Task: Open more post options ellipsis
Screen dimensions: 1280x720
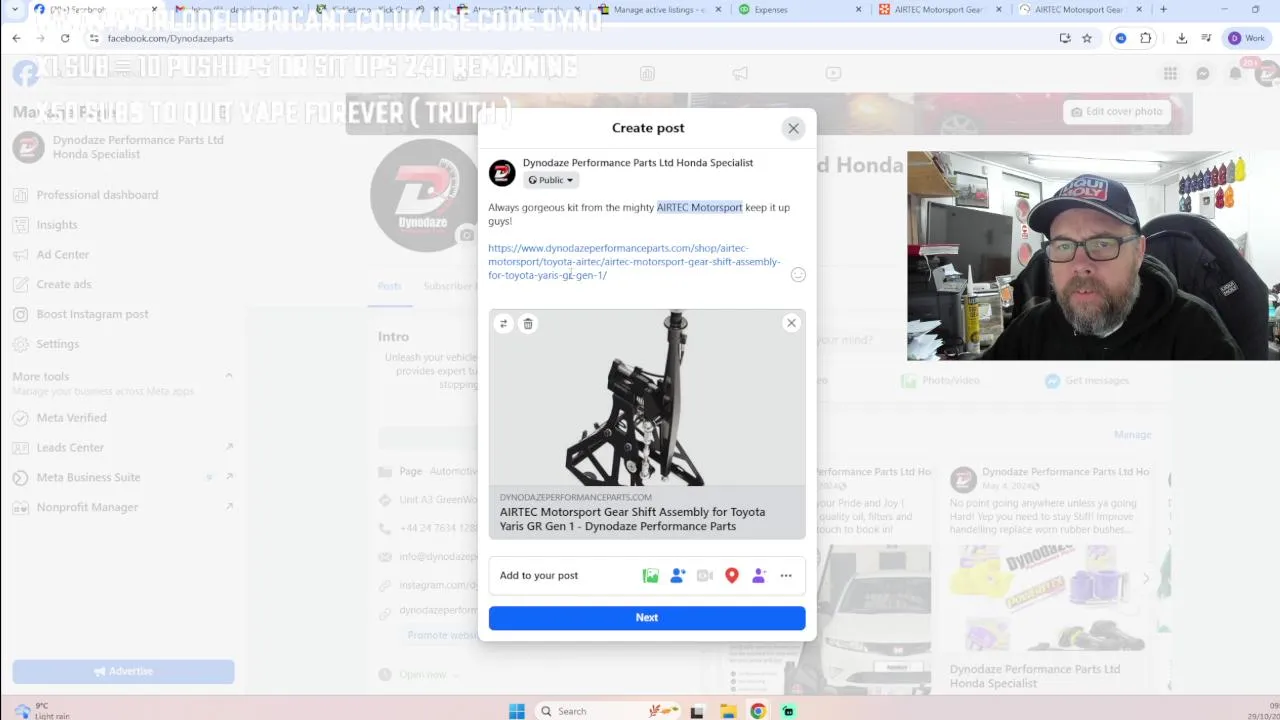Action: [x=786, y=575]
